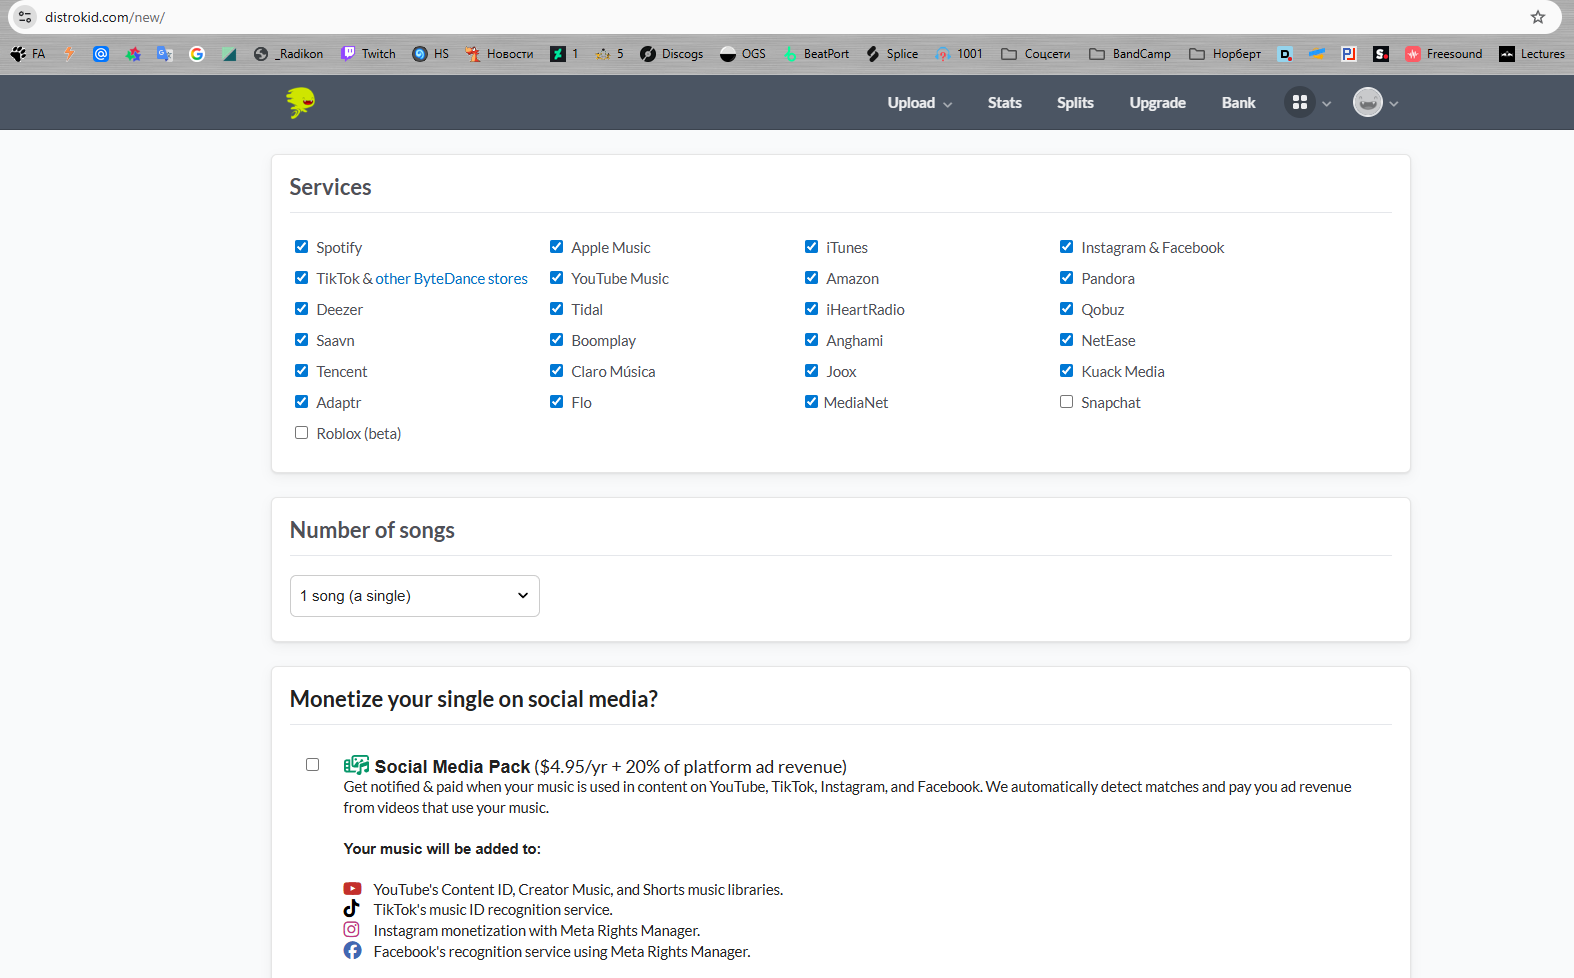Open the Splice bookmark

tap(892, 54)
